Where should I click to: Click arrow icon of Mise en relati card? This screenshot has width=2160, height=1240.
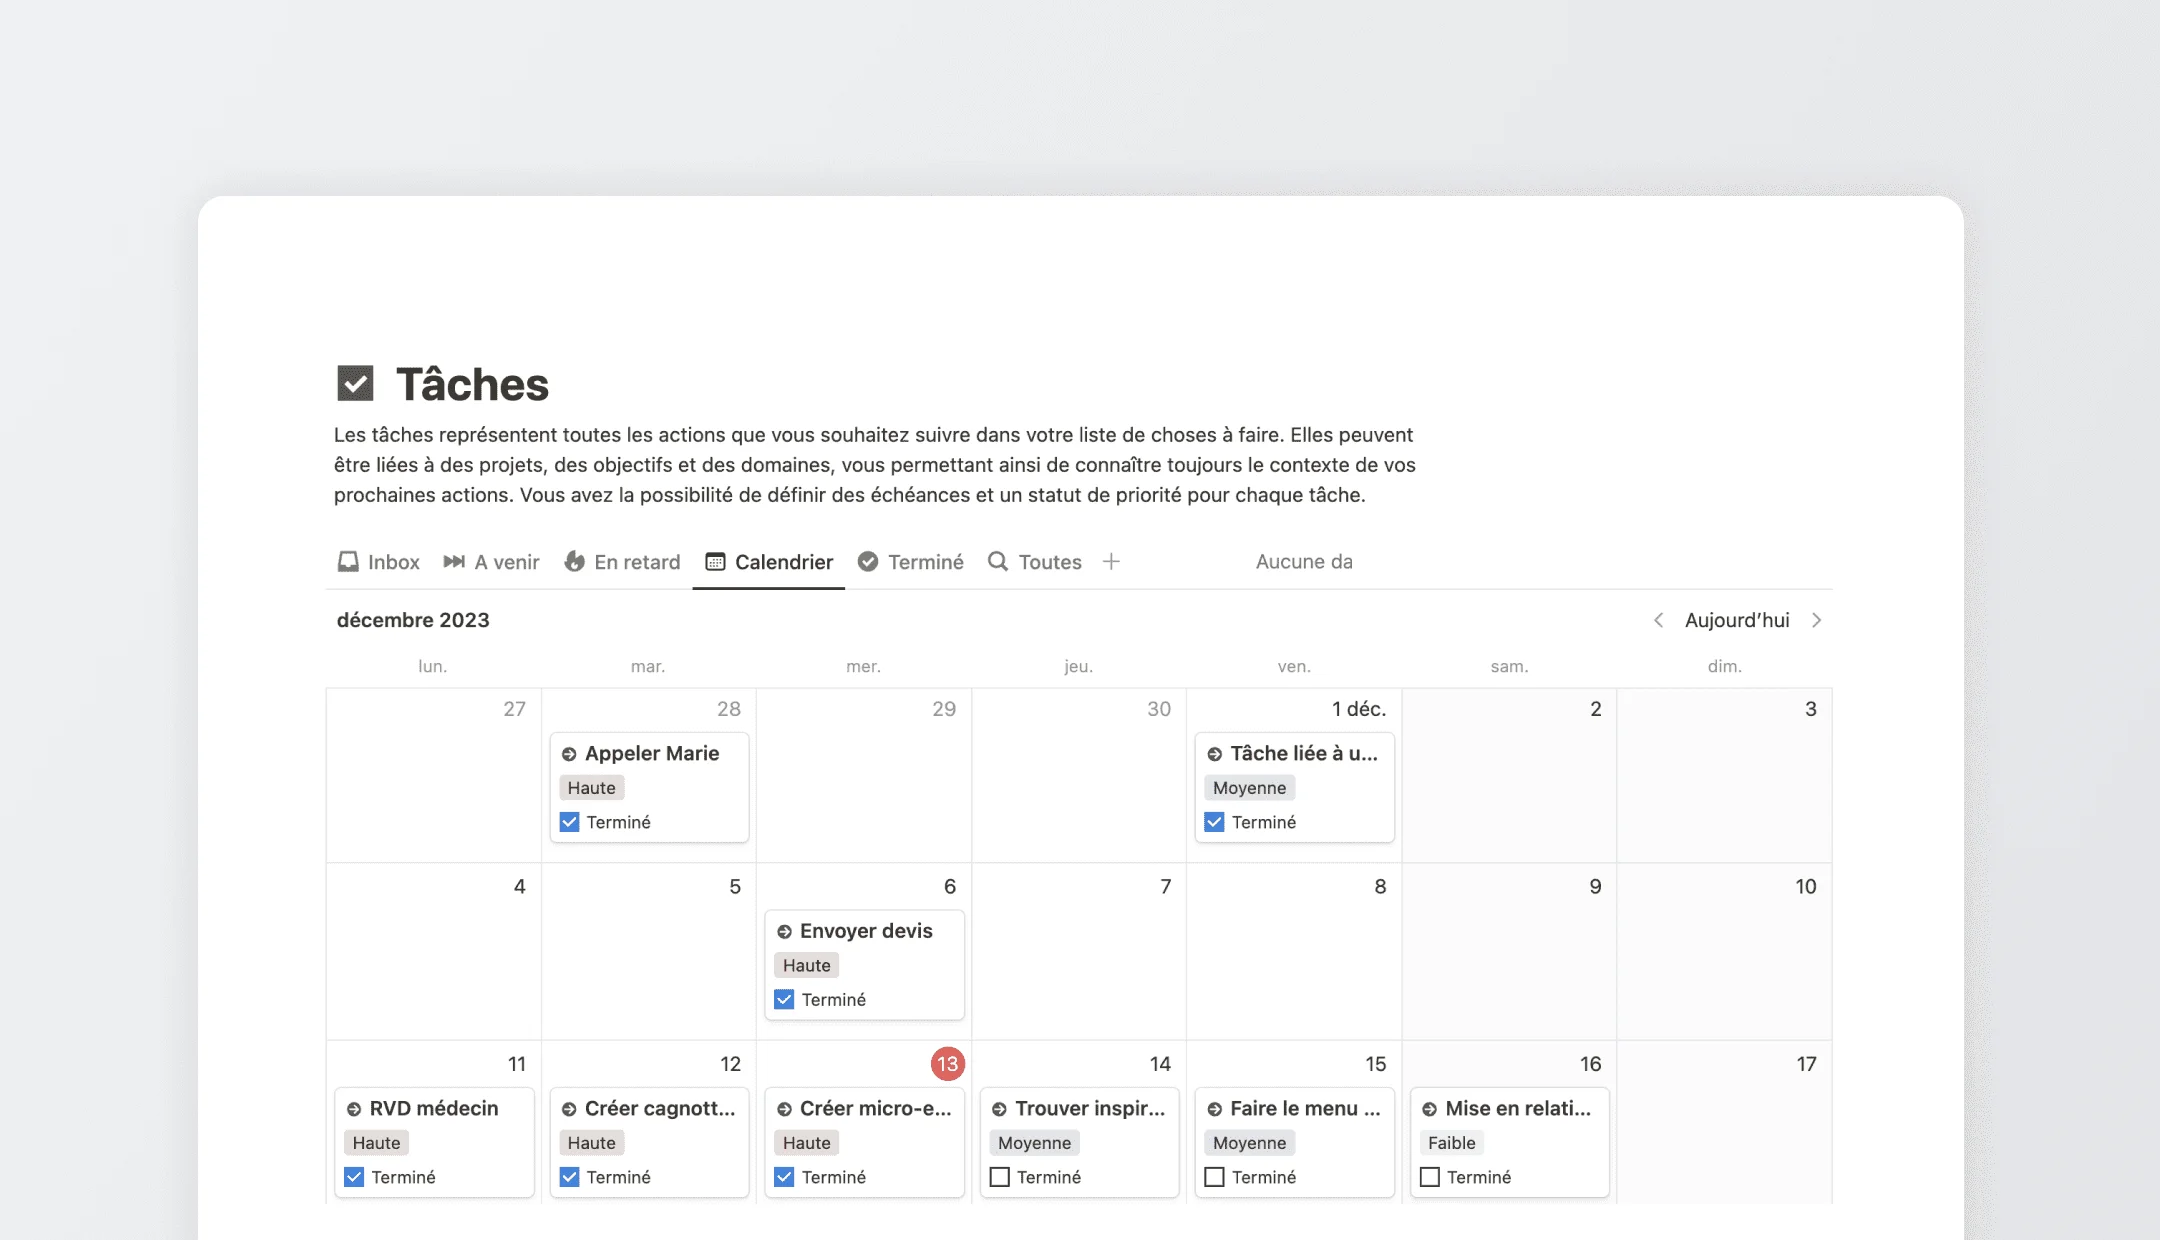click(1429, 1109)
